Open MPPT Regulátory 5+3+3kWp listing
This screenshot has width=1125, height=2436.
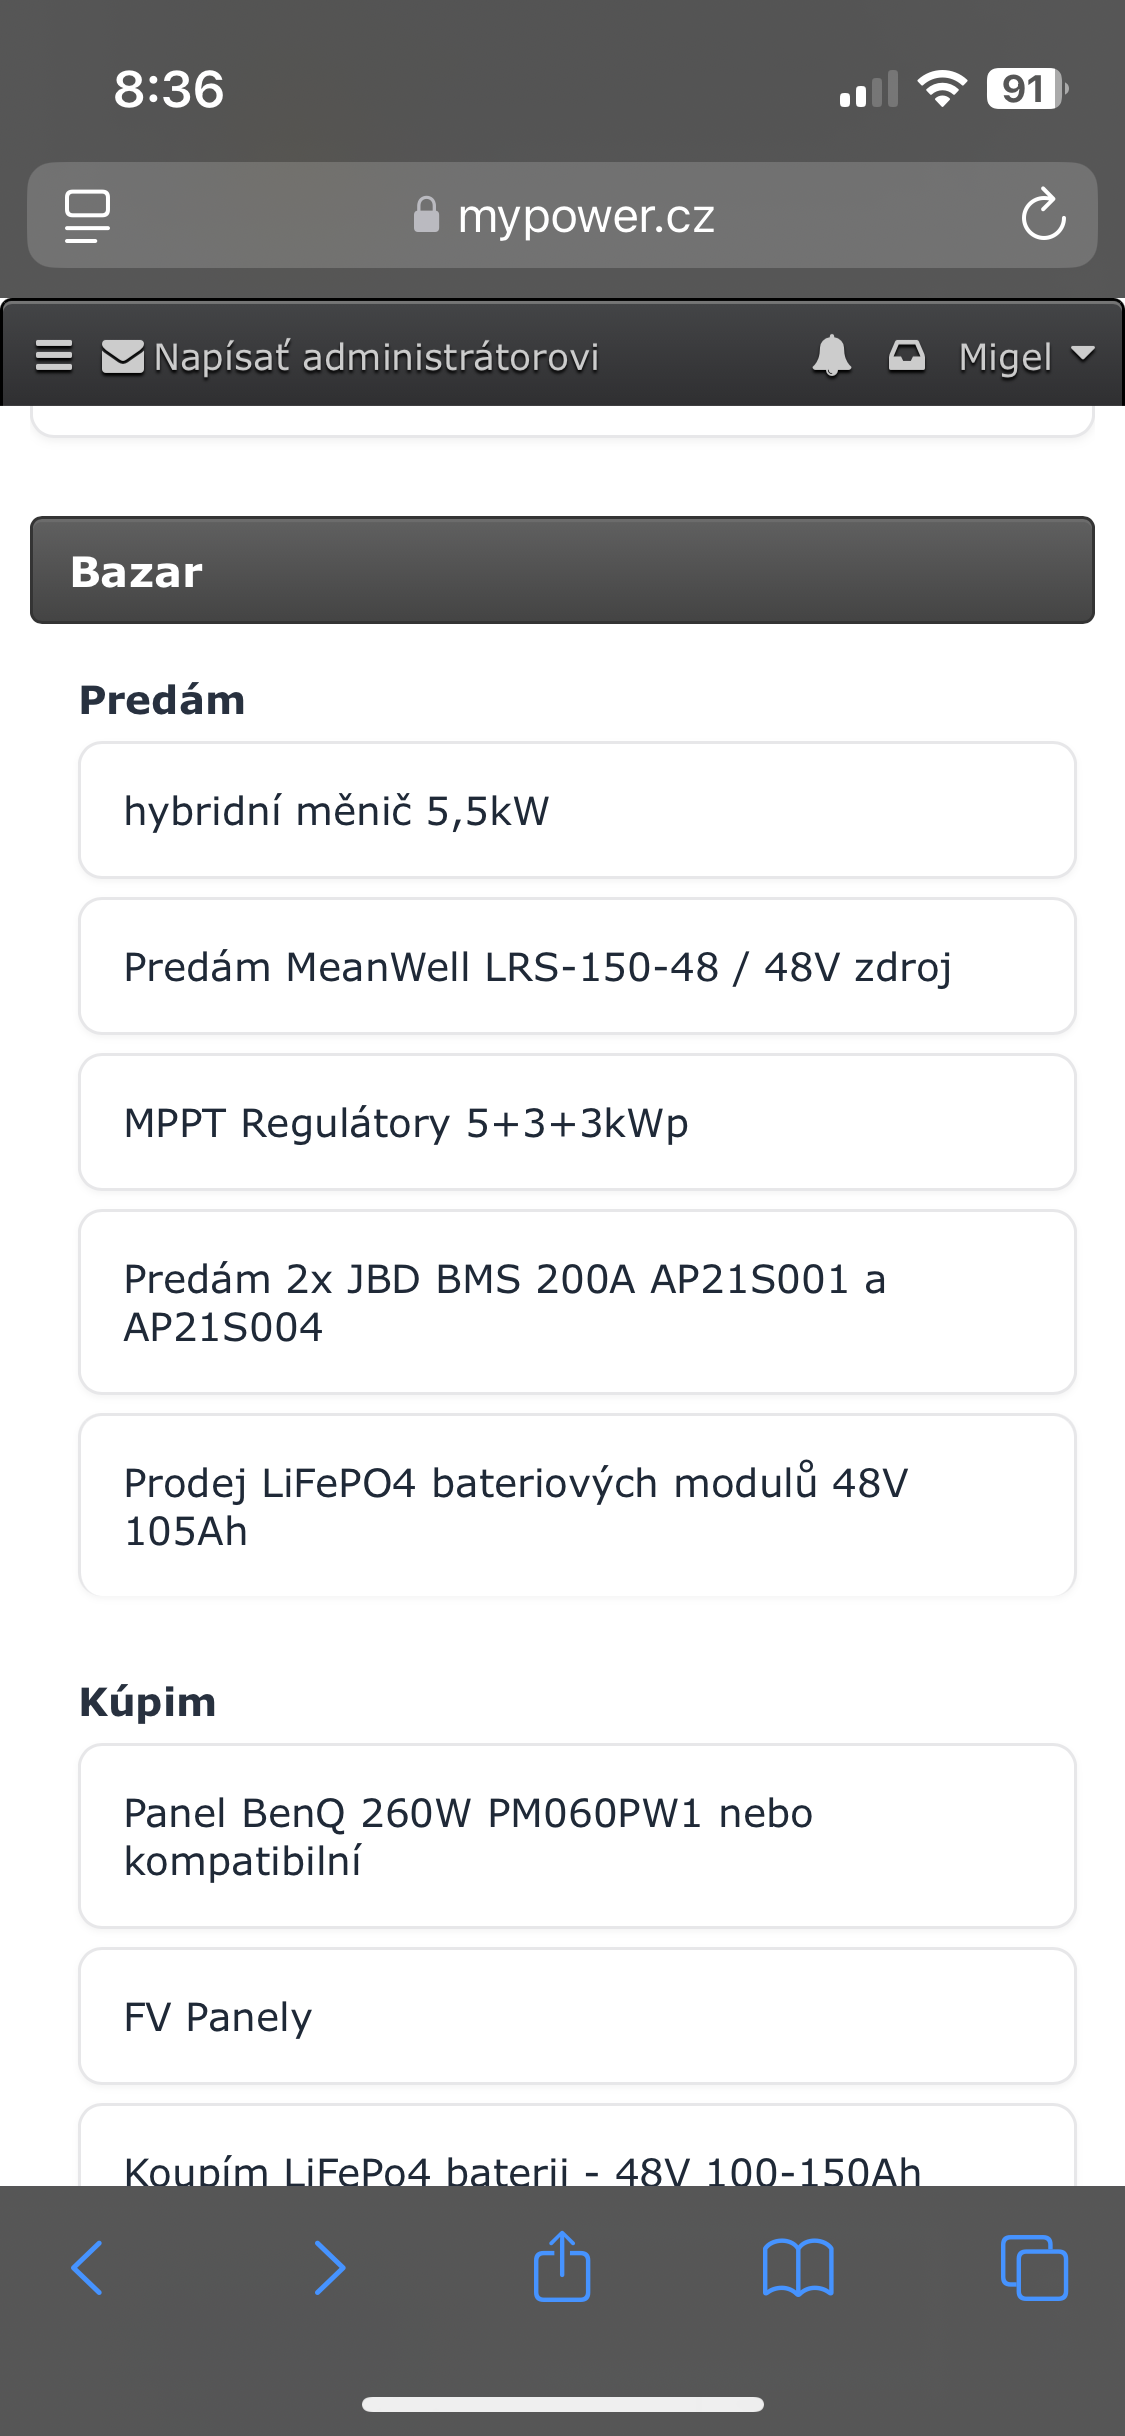pos(577,1122)
